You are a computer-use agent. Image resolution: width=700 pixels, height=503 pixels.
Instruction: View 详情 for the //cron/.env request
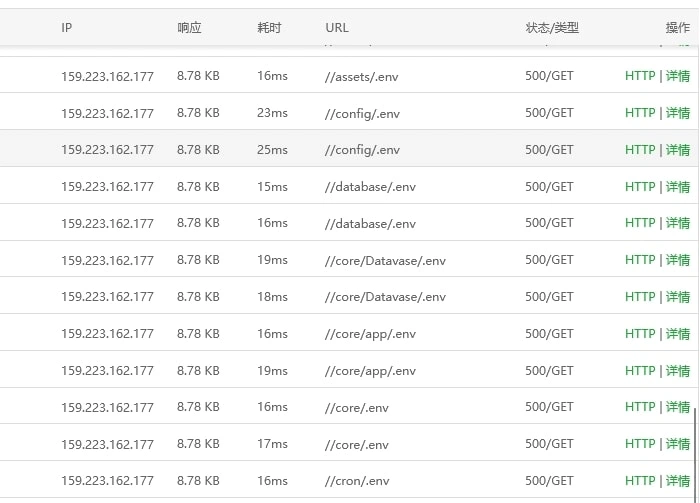(x=678, y=481)
